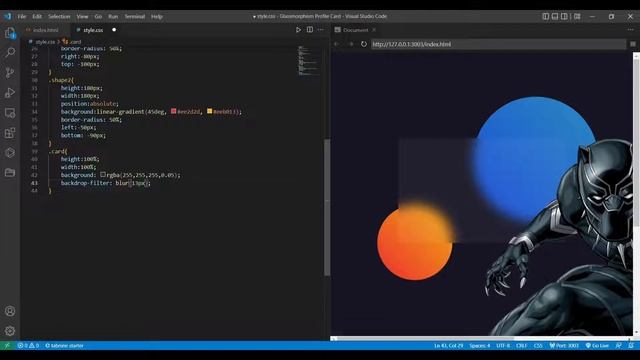Open the Manage gear icon
Viewport: 640px width, 360px height.
point(10,331)
